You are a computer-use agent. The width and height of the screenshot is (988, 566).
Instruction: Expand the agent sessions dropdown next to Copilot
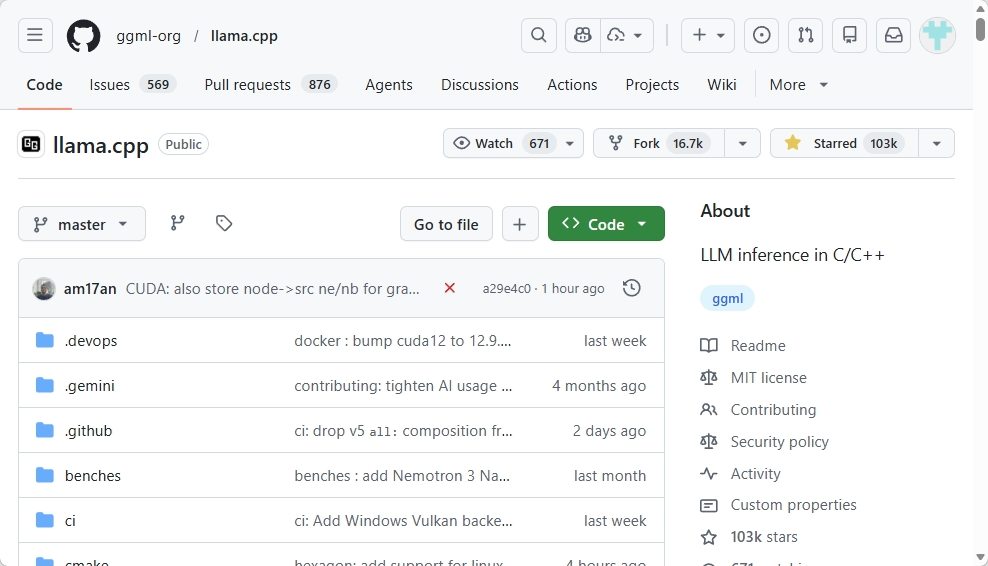[626, 35]
